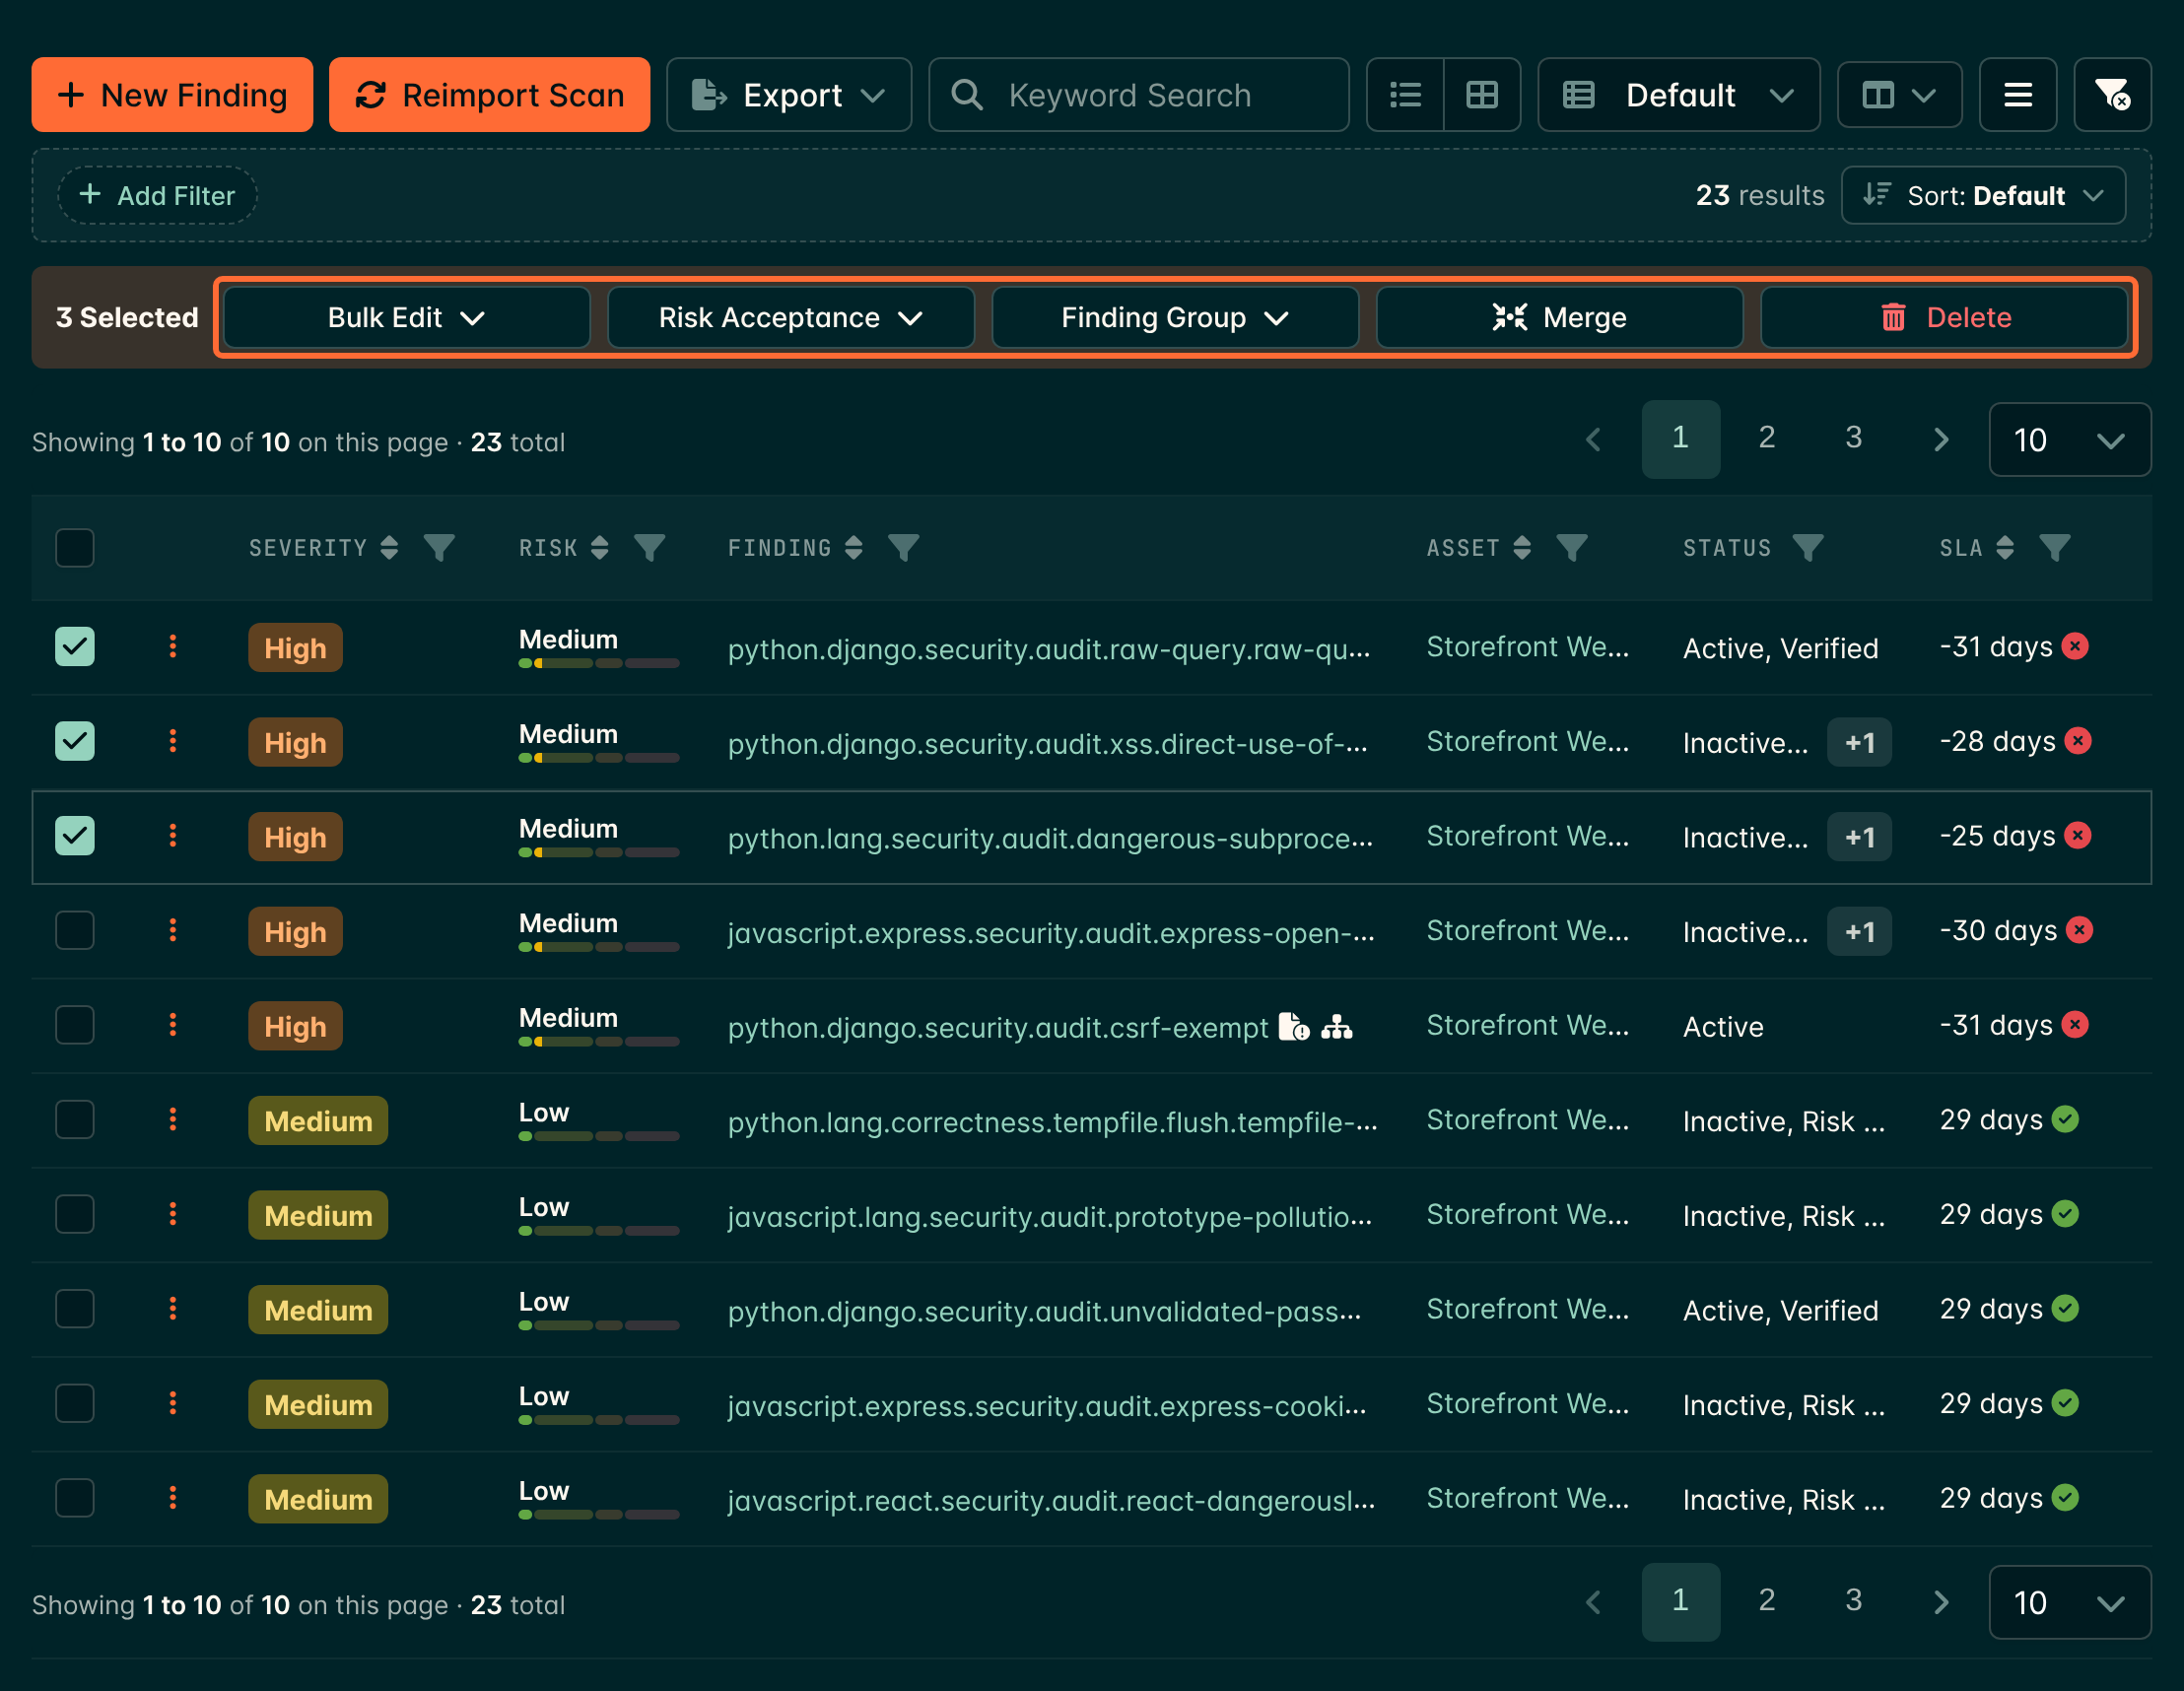
Task: Open row actions for csrf-exempt finding
Action: click(x=172, y=1024)
